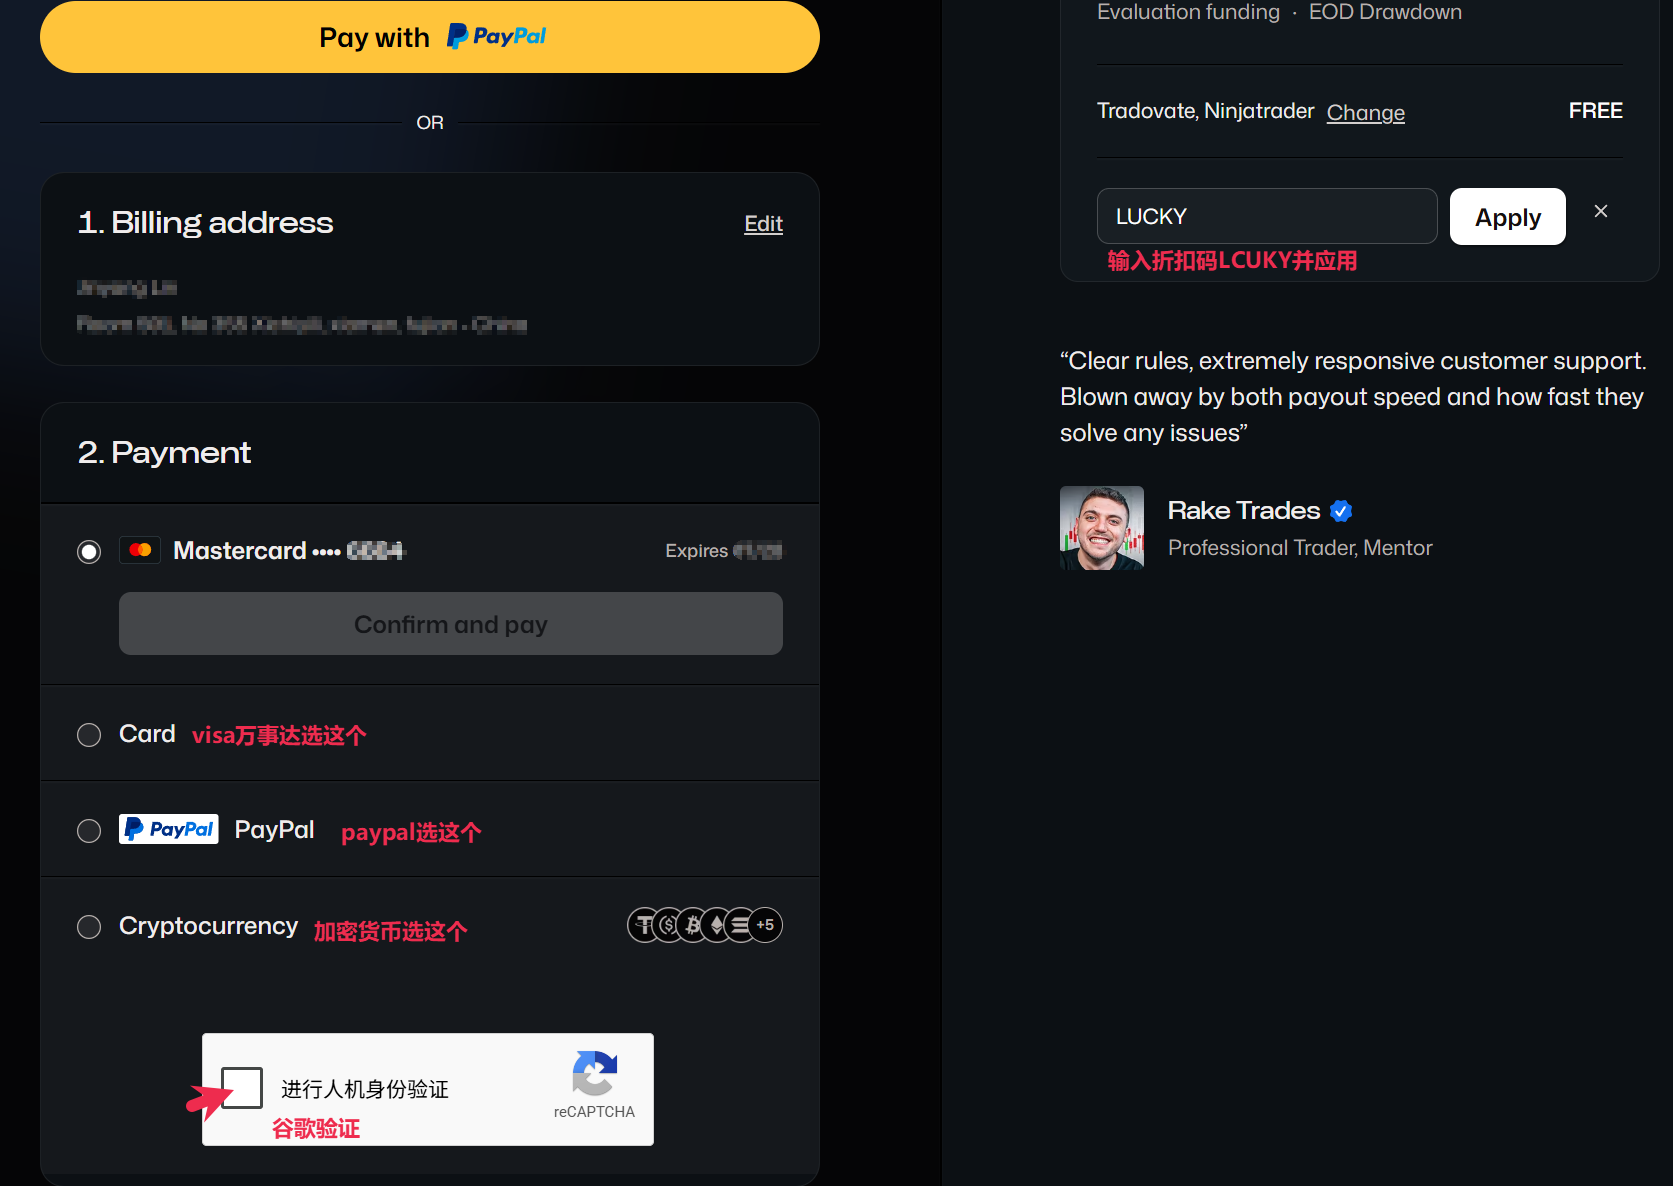Image resolution: width=1673 pixels, height=1186 pixels.
Task: Click the Pay with PayPal button
Action: [430, 37]
